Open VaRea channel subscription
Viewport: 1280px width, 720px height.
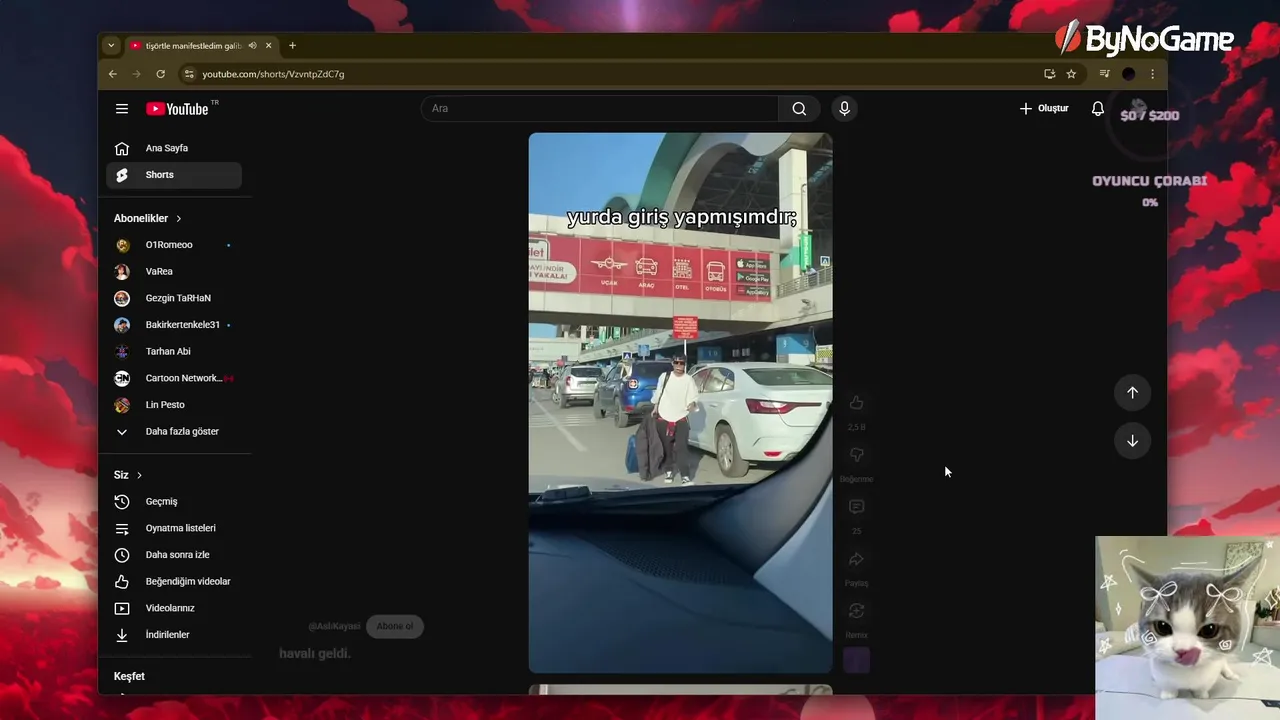coord(174,271)
